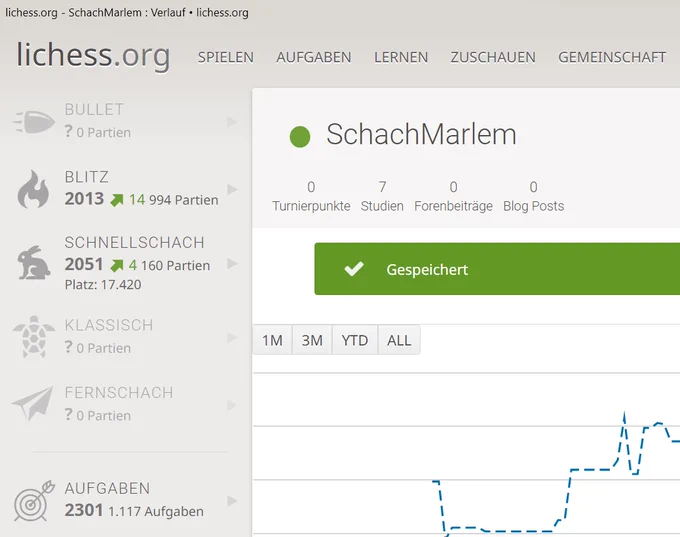Open SchachMarlem profile name
680x537 pixels.
(421, 134)
